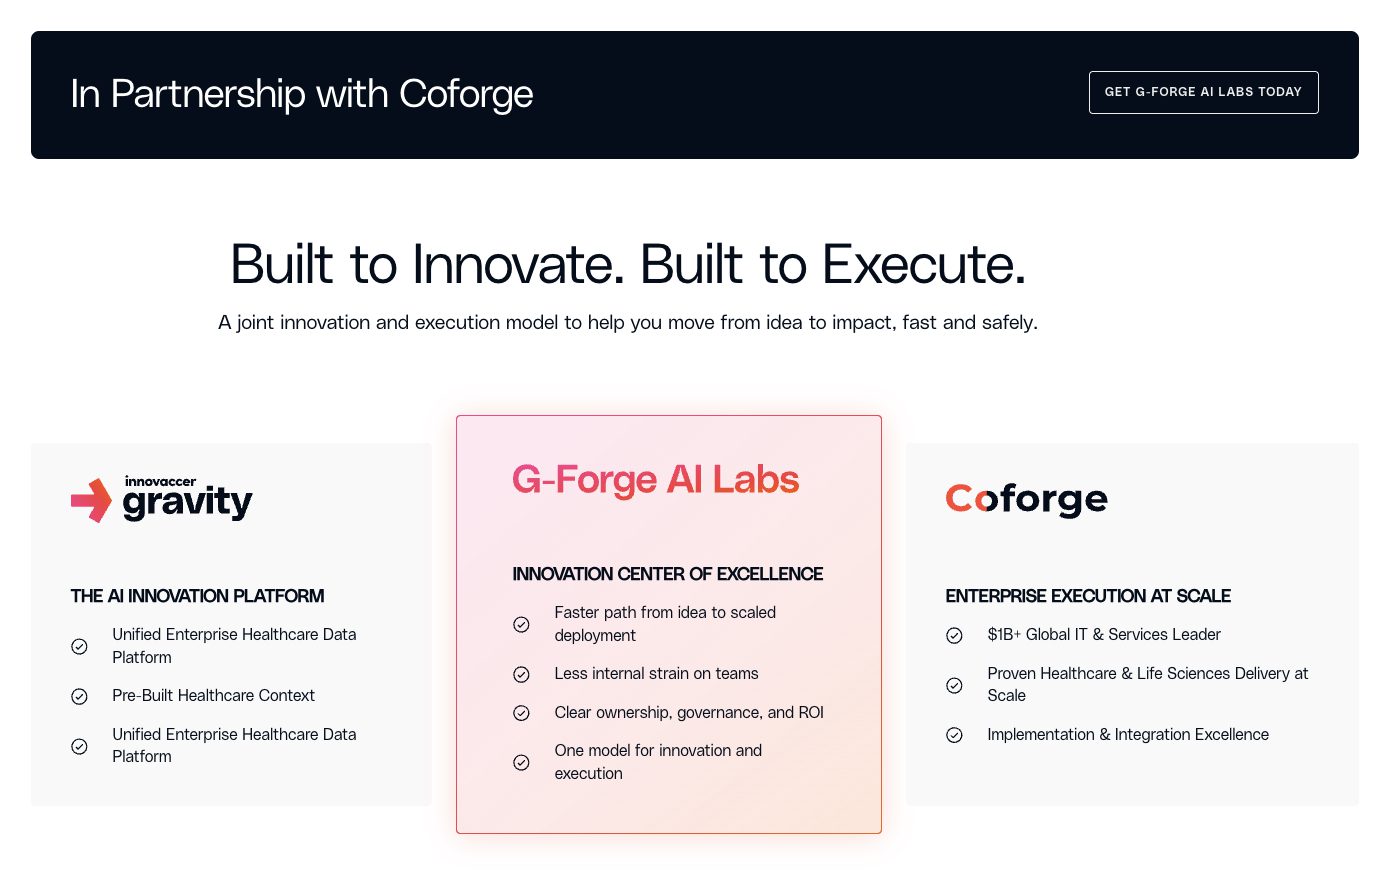Click the G-Forge AI Labs logo text
Image resolution: width=1375 pixels, height=891 pixels.
pyautogui.click(x=655, y=480)
